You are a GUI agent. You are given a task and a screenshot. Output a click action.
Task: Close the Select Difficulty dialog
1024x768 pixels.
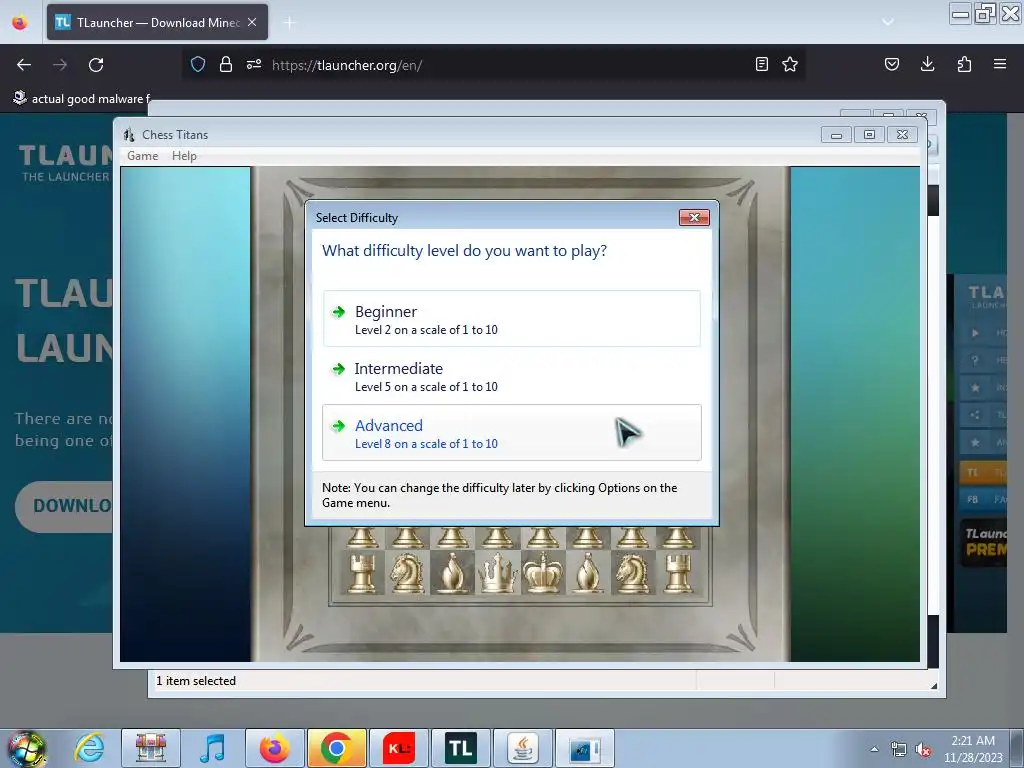pos(694,217)
